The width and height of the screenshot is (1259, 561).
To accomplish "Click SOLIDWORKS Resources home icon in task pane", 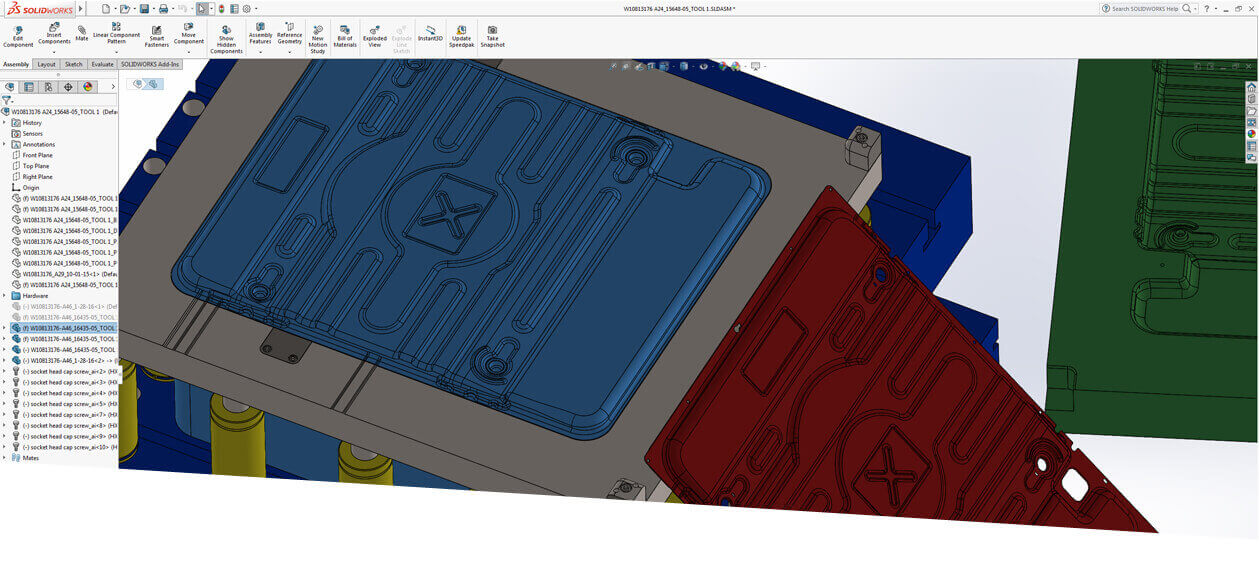I will click(x=1251, y=87).
